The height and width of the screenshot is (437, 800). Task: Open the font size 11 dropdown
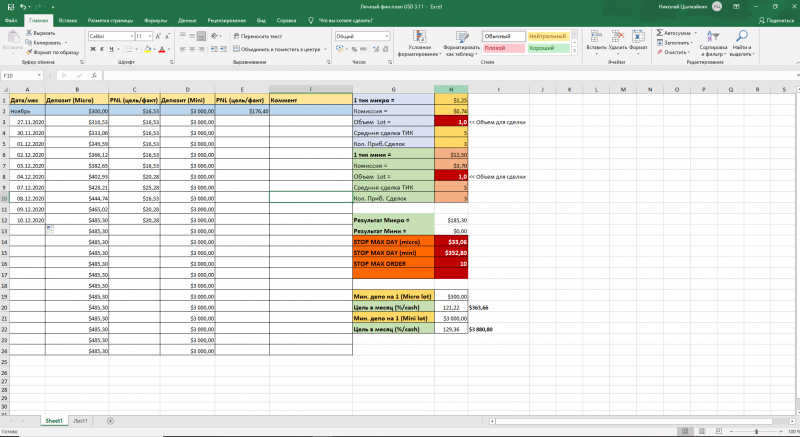point(150,36)
